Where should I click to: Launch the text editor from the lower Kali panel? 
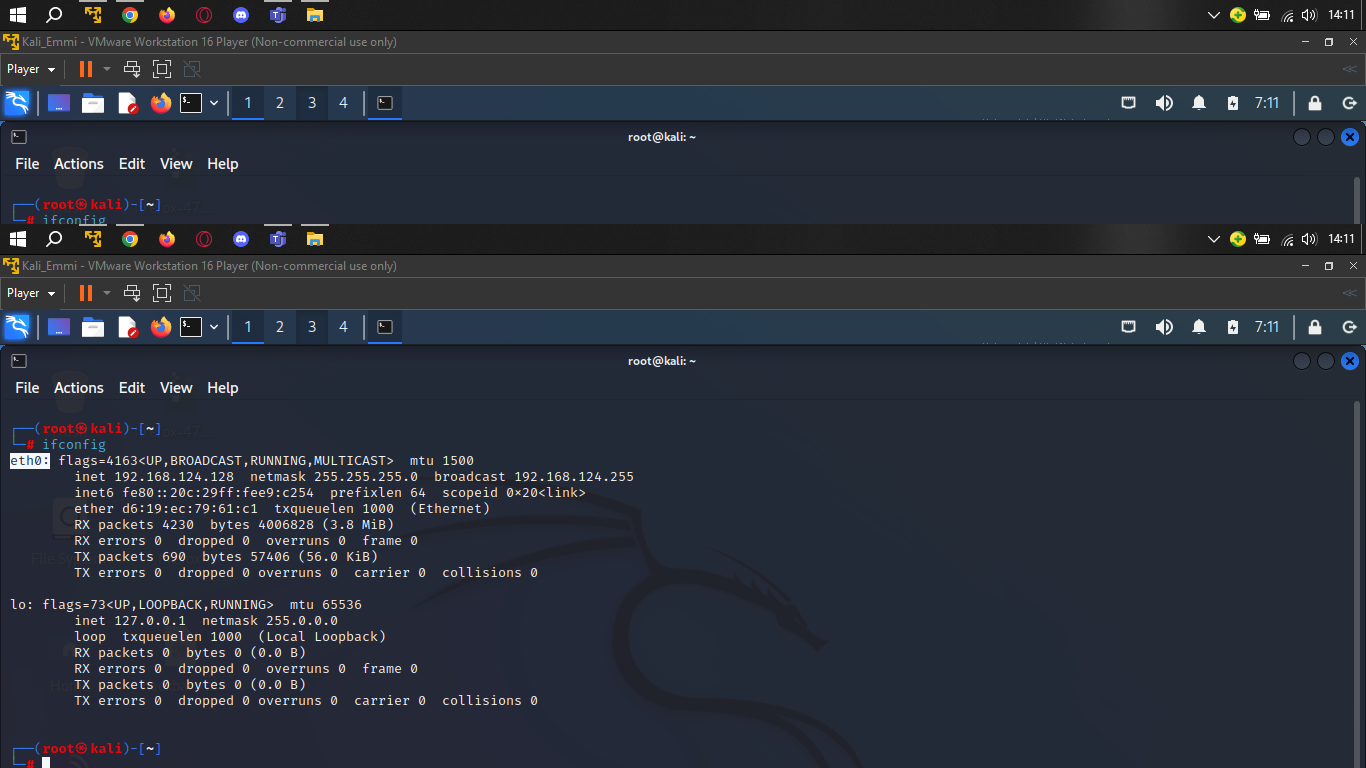127,327
